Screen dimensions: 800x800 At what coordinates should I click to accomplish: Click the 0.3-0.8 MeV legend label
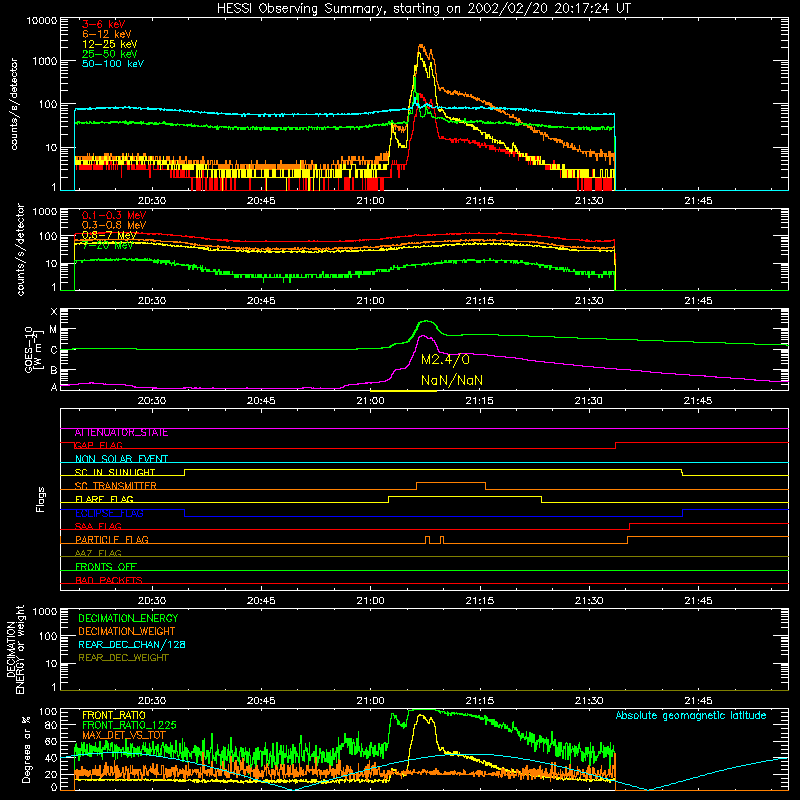tap(114, 225)
